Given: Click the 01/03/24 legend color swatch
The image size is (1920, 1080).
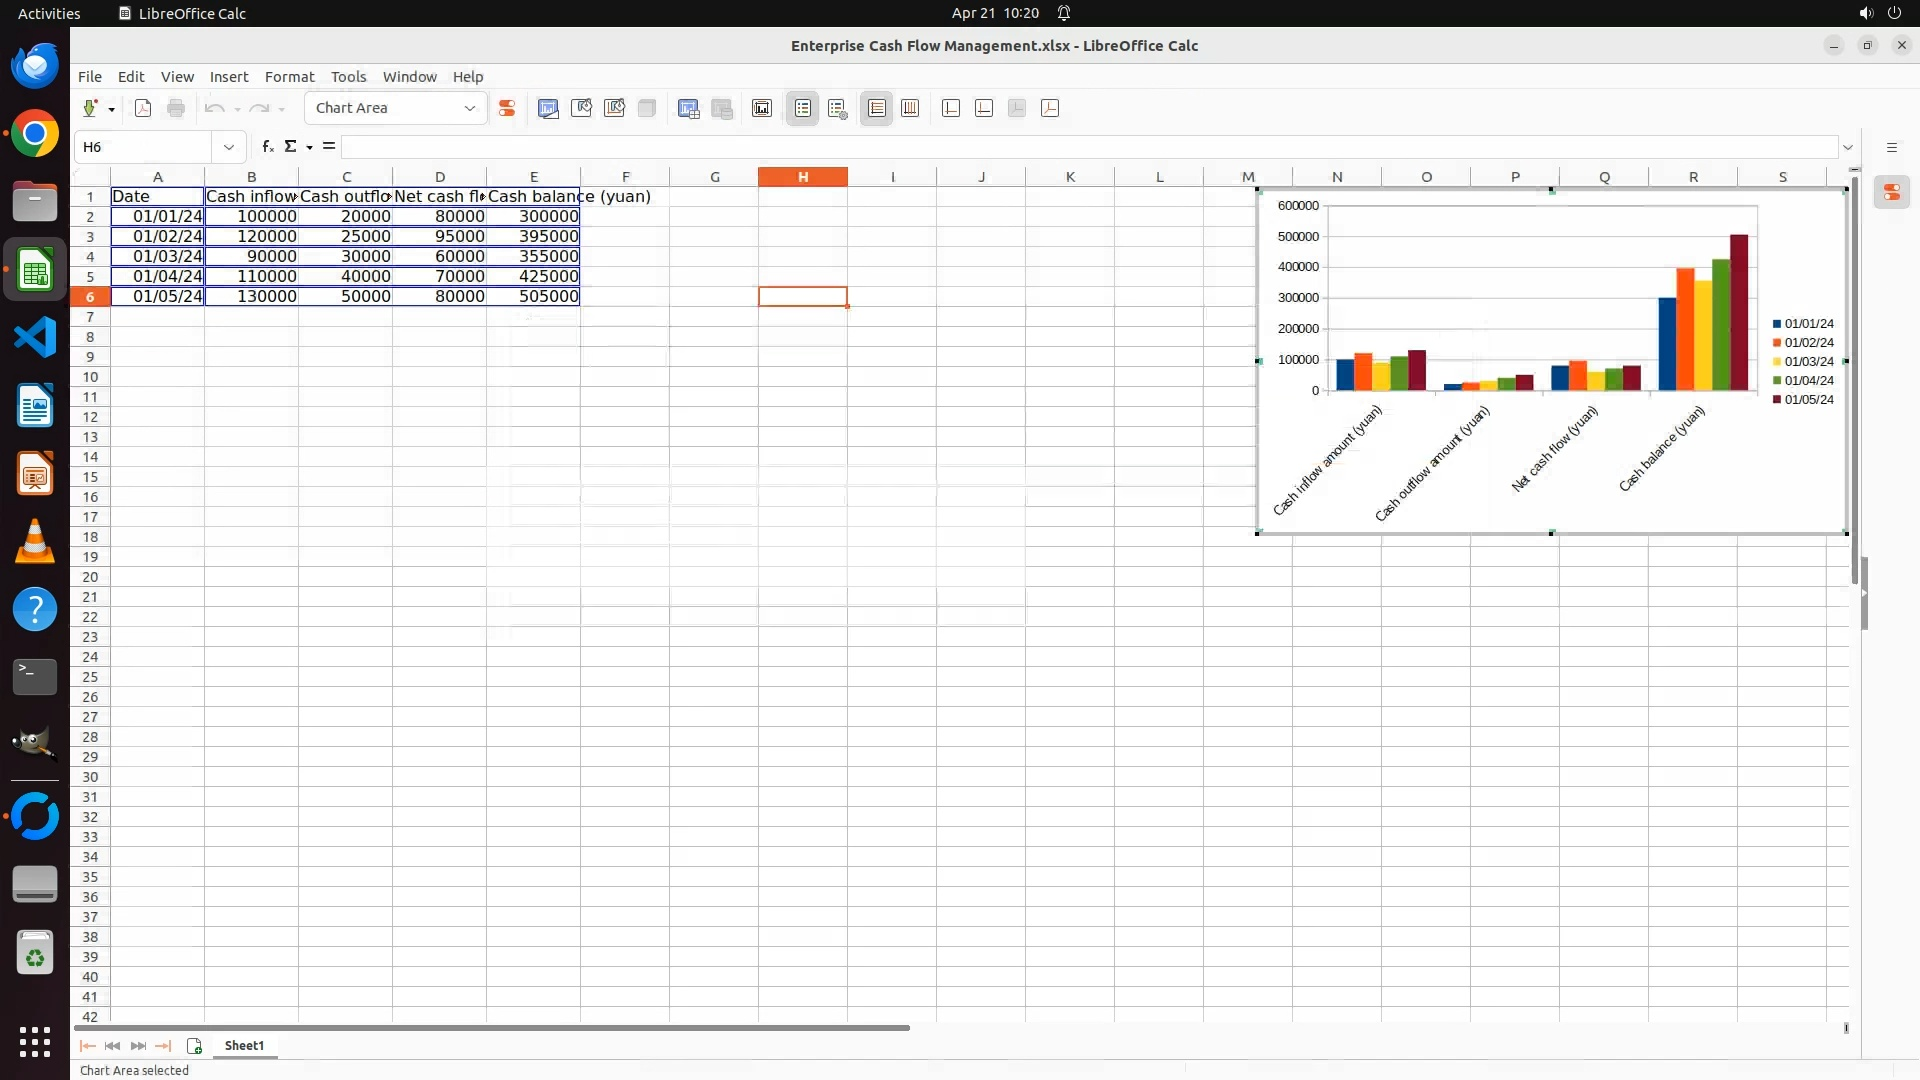Looking at the screenshot, I should point(1777,362).
